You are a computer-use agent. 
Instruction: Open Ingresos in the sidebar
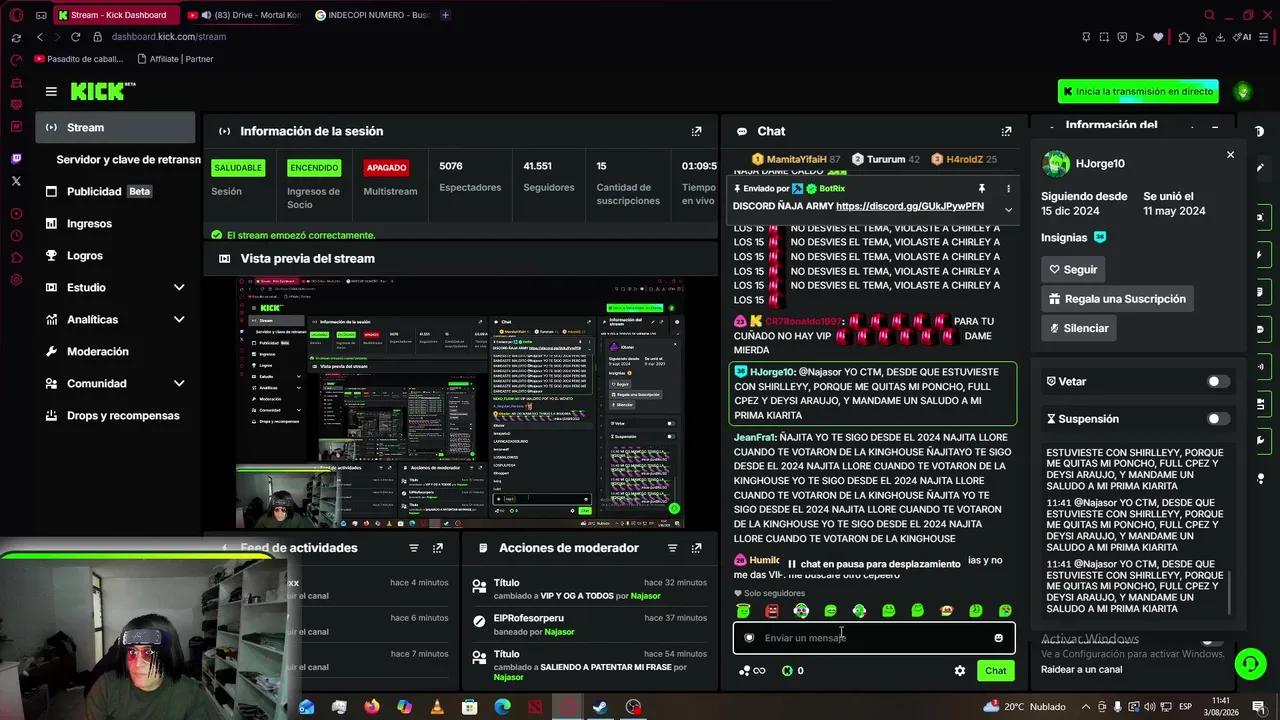click(x=116, y=223)
